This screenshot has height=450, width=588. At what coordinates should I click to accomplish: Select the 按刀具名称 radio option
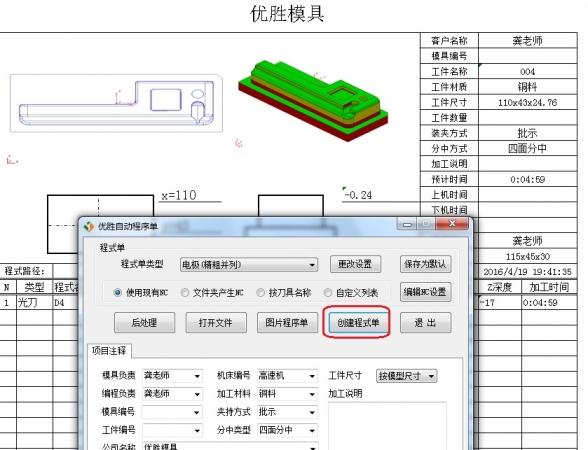(260, 292)
